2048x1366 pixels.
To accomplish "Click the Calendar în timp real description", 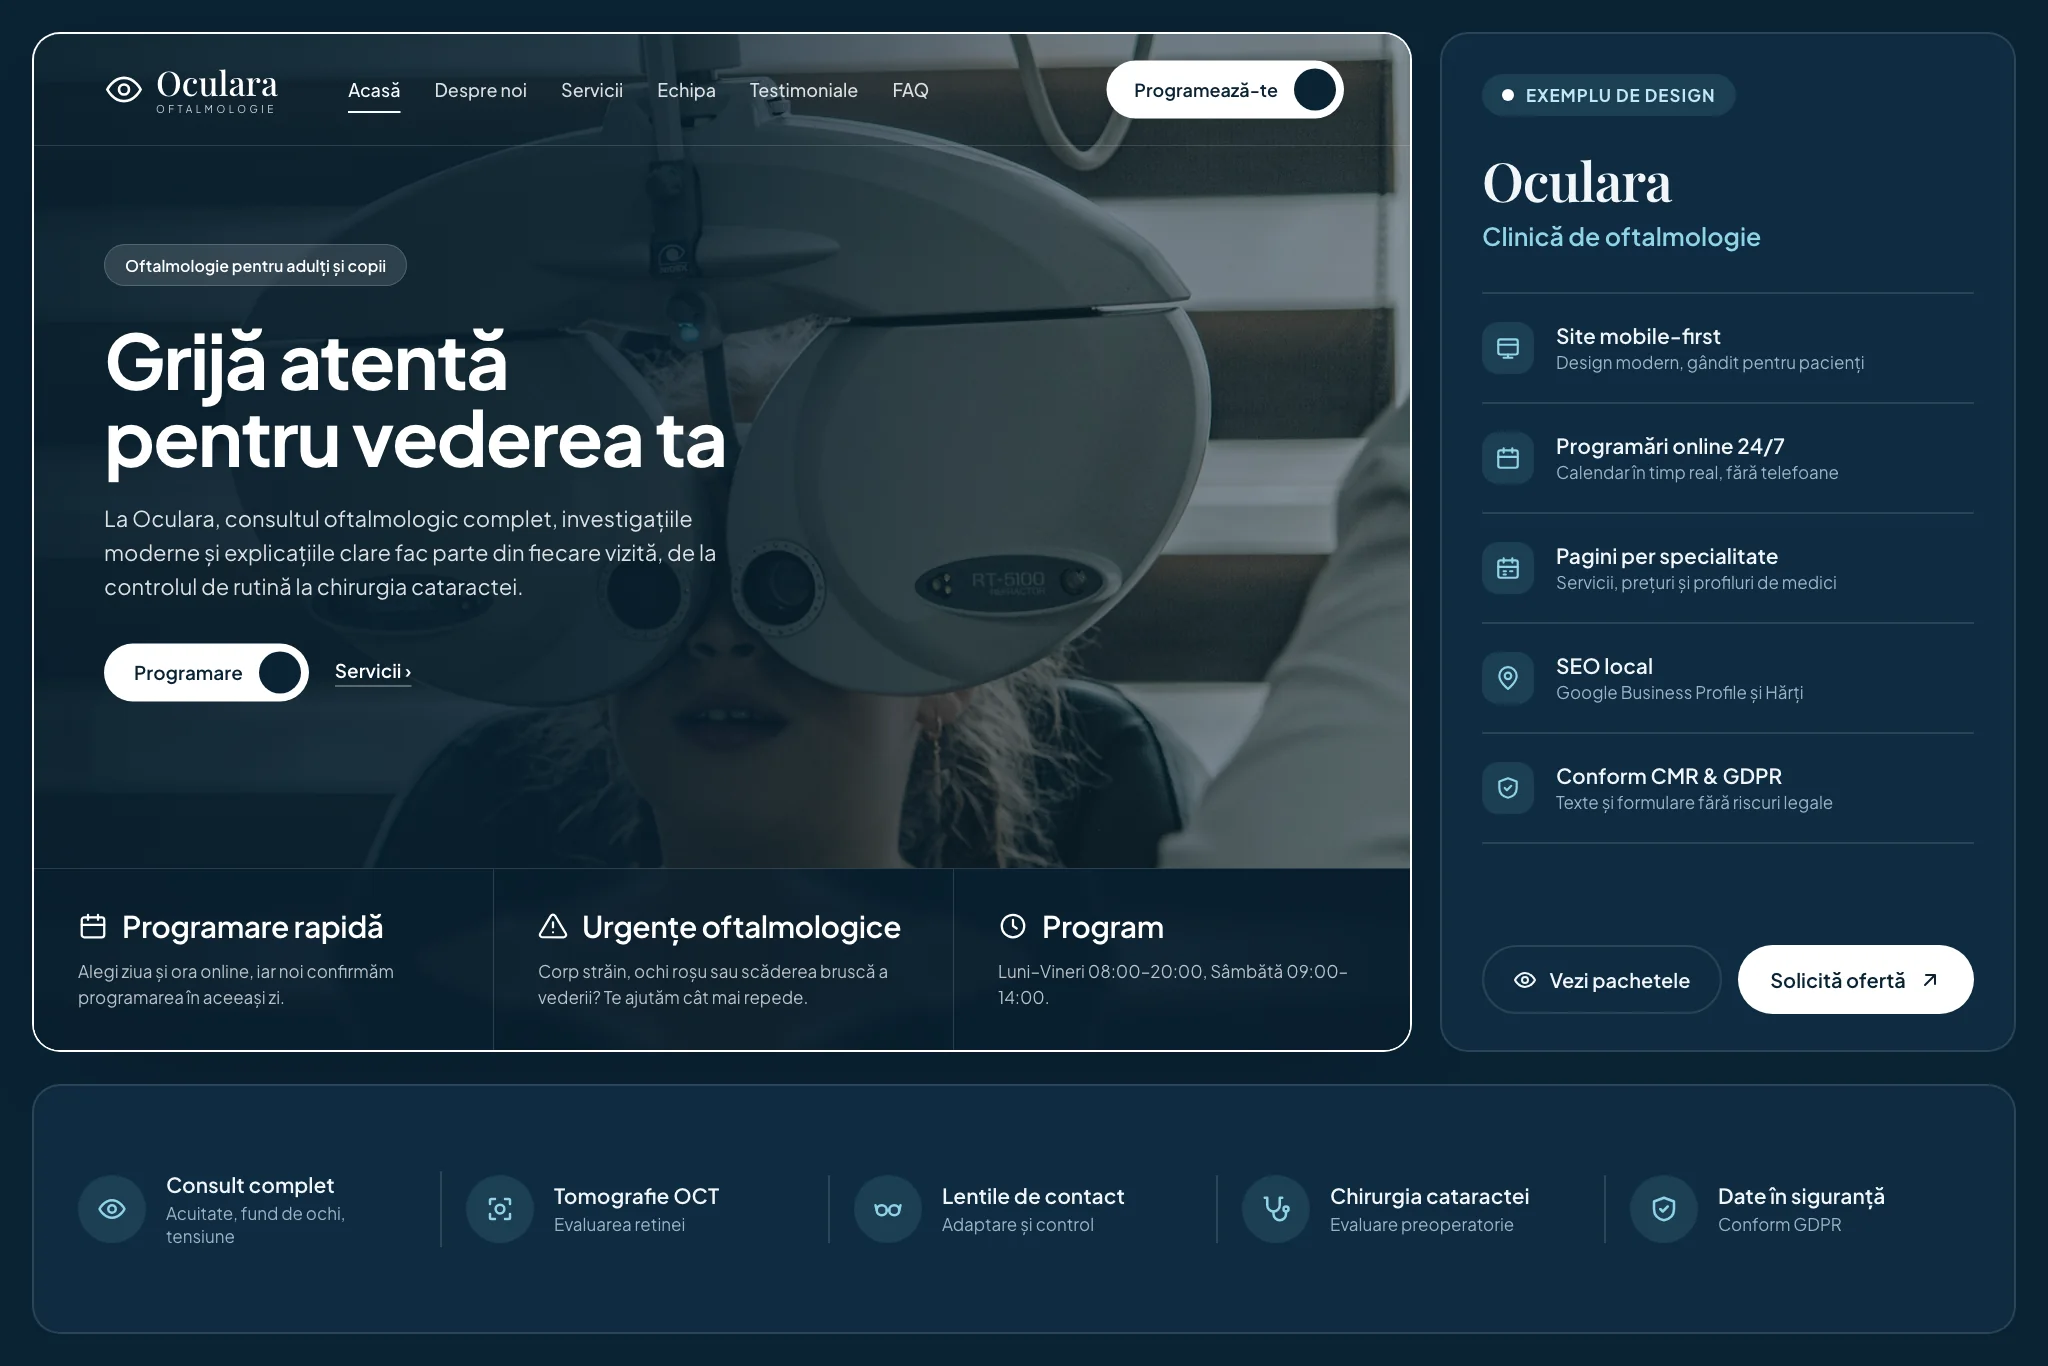I will click(1697, 472).
